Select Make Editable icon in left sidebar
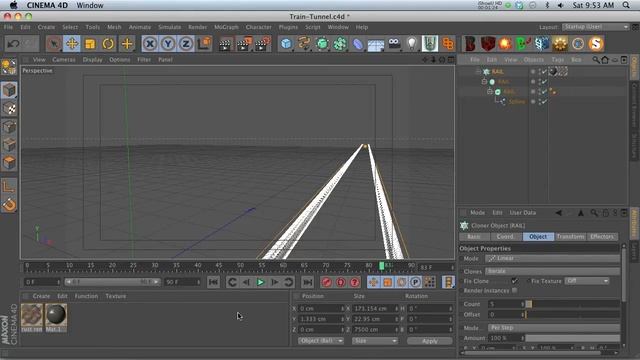This screenshot has height=360, width=640. [9, 67]
